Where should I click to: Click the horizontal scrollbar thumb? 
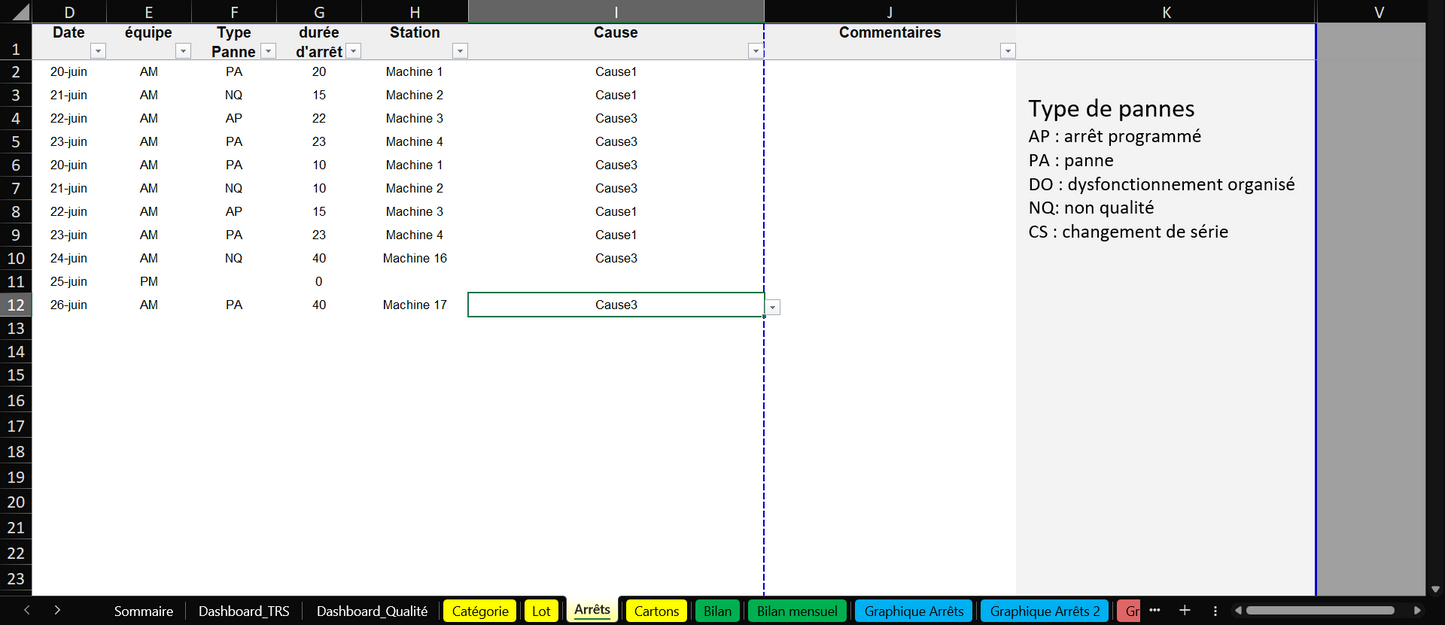(x=1319, y=610)
